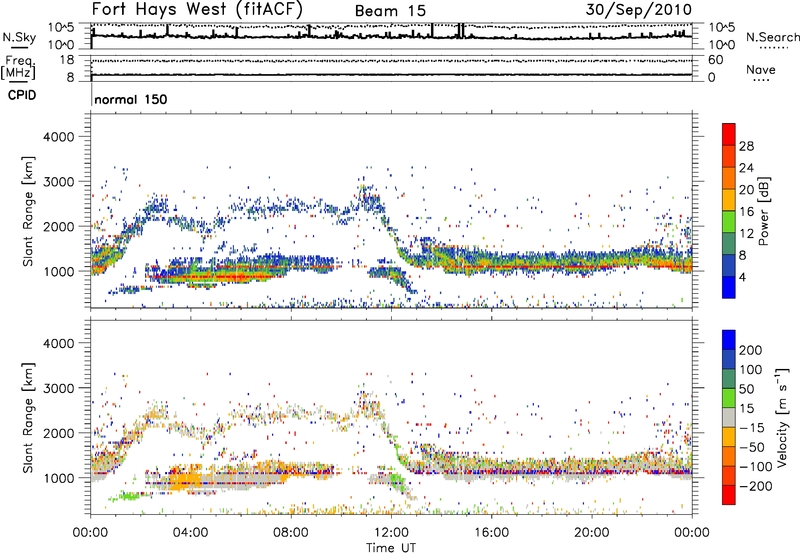
Task: Click the red bottom of velocity color bar
Action: click(x=729, y=495)
